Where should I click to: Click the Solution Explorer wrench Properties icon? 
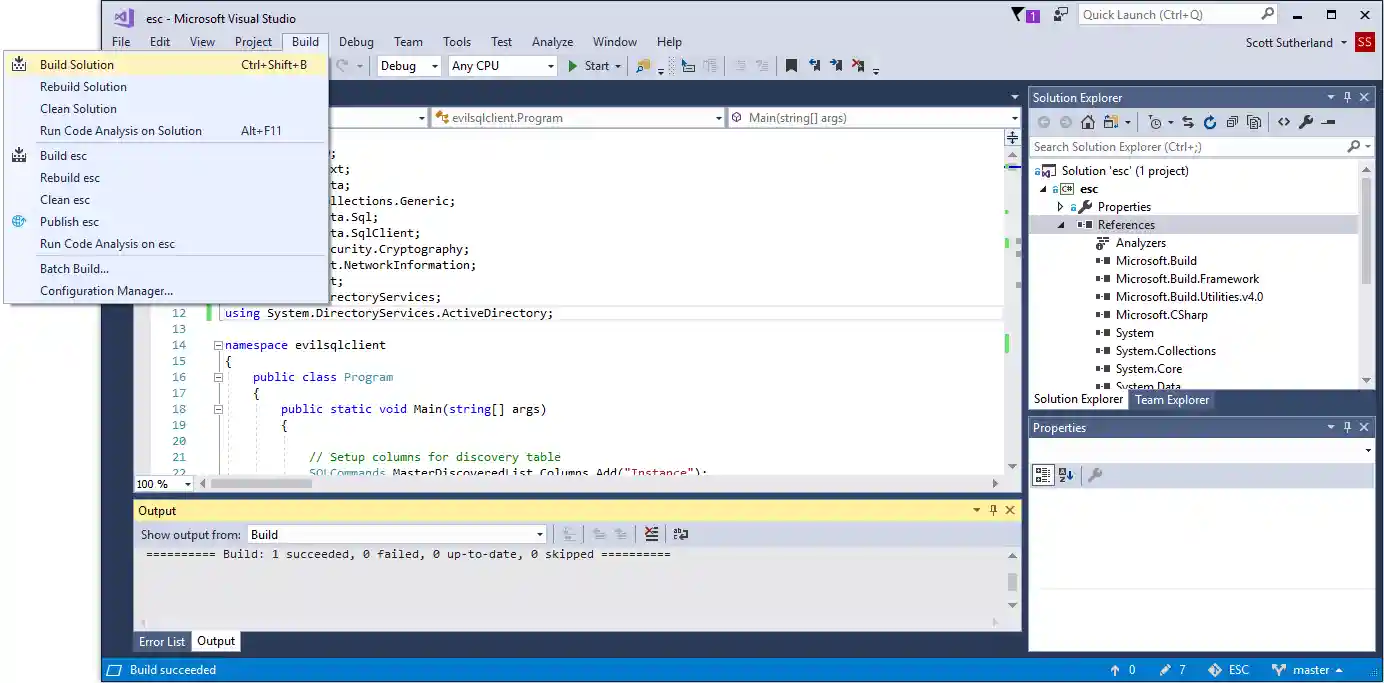click(1306, 122)
